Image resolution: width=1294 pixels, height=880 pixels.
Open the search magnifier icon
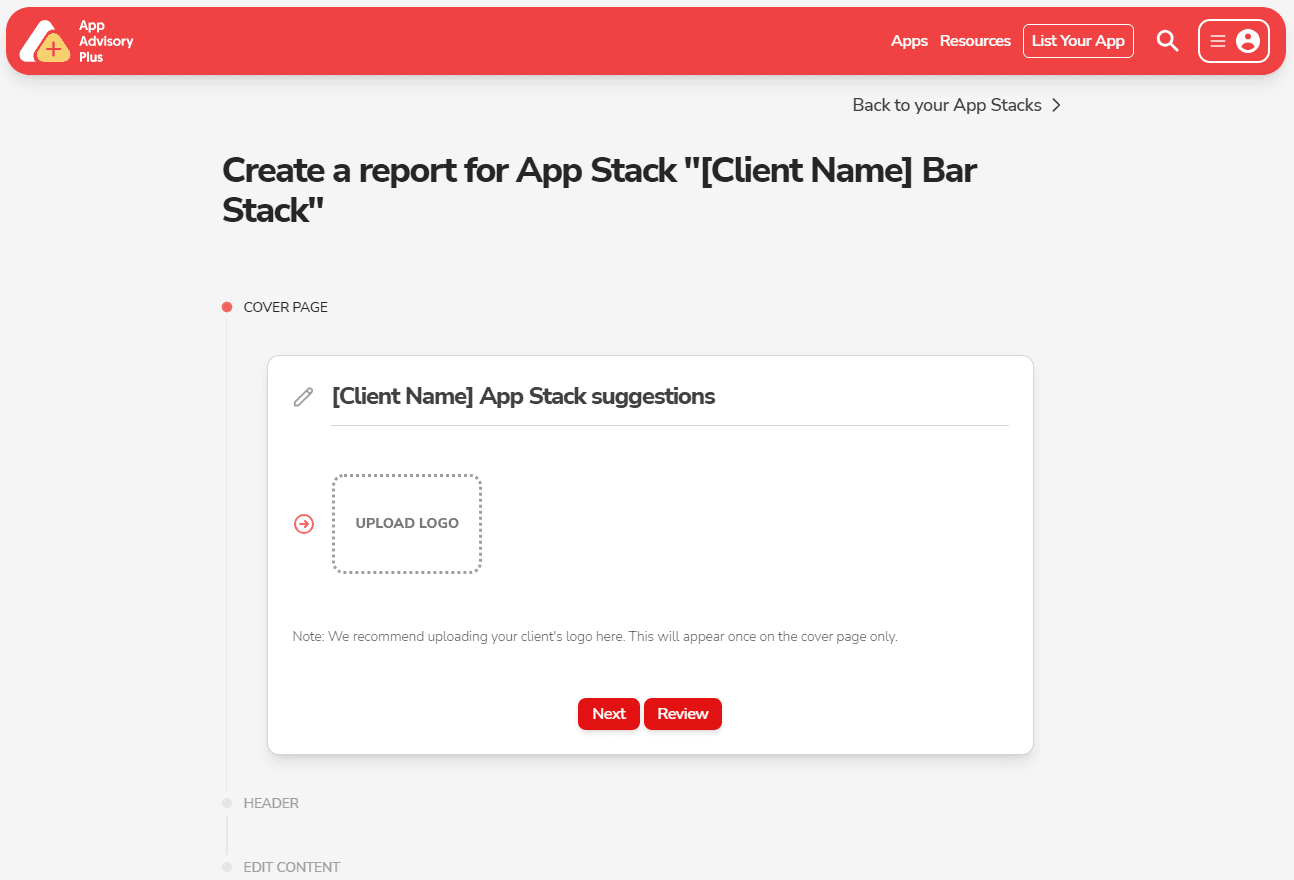point(1167,41)
